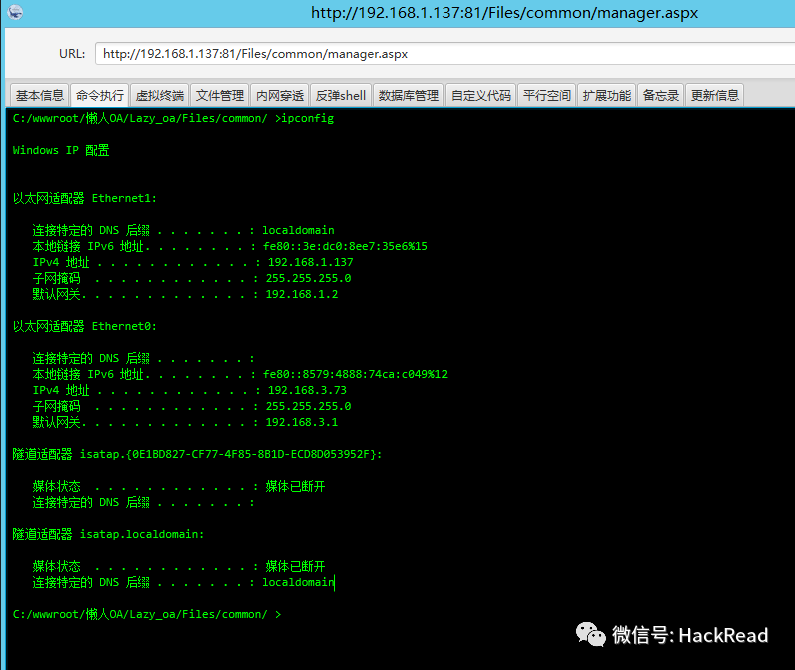795x670 pixels.
Task: Open the 基本信息 tab
Action: click(x=40, y=95)
